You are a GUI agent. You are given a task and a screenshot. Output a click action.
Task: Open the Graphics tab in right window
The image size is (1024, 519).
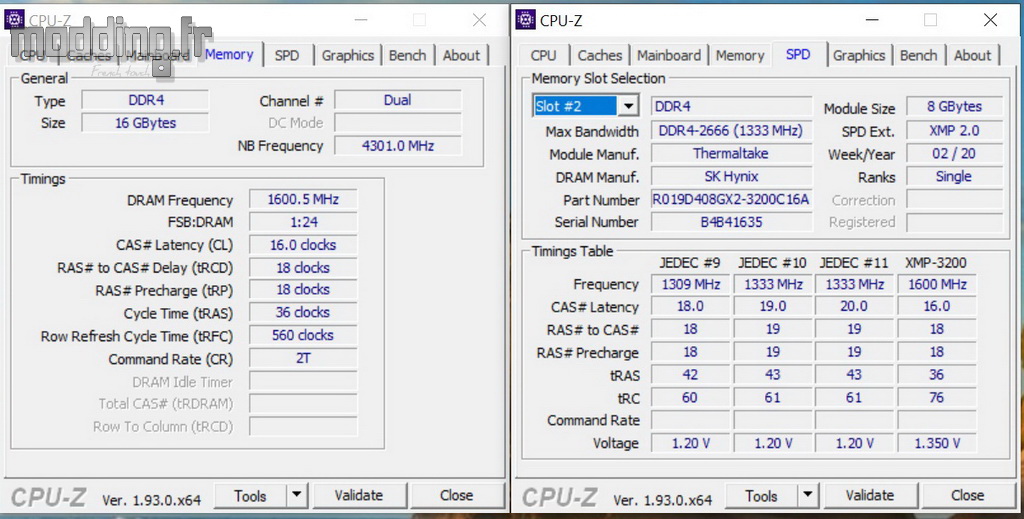click(859, 55)
